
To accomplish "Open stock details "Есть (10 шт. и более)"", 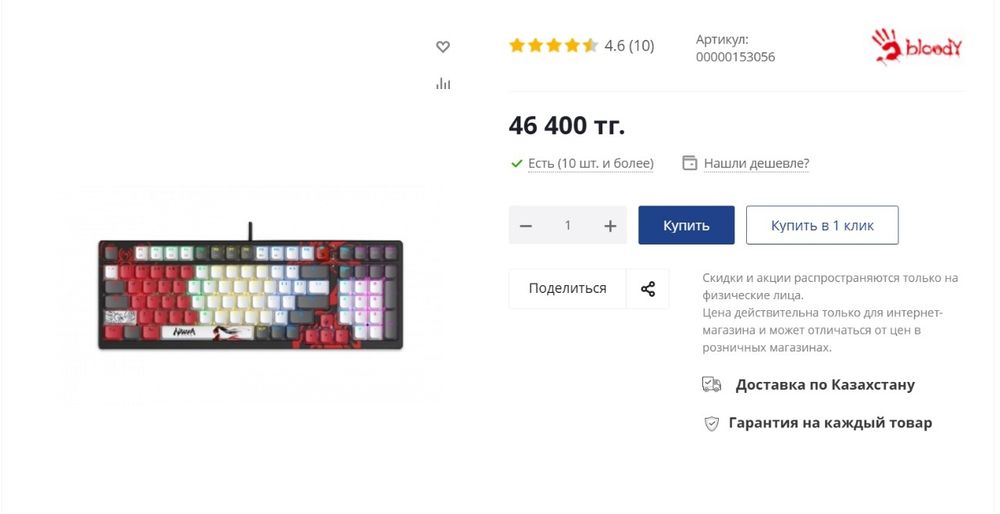I will click(x=591, y=163).
